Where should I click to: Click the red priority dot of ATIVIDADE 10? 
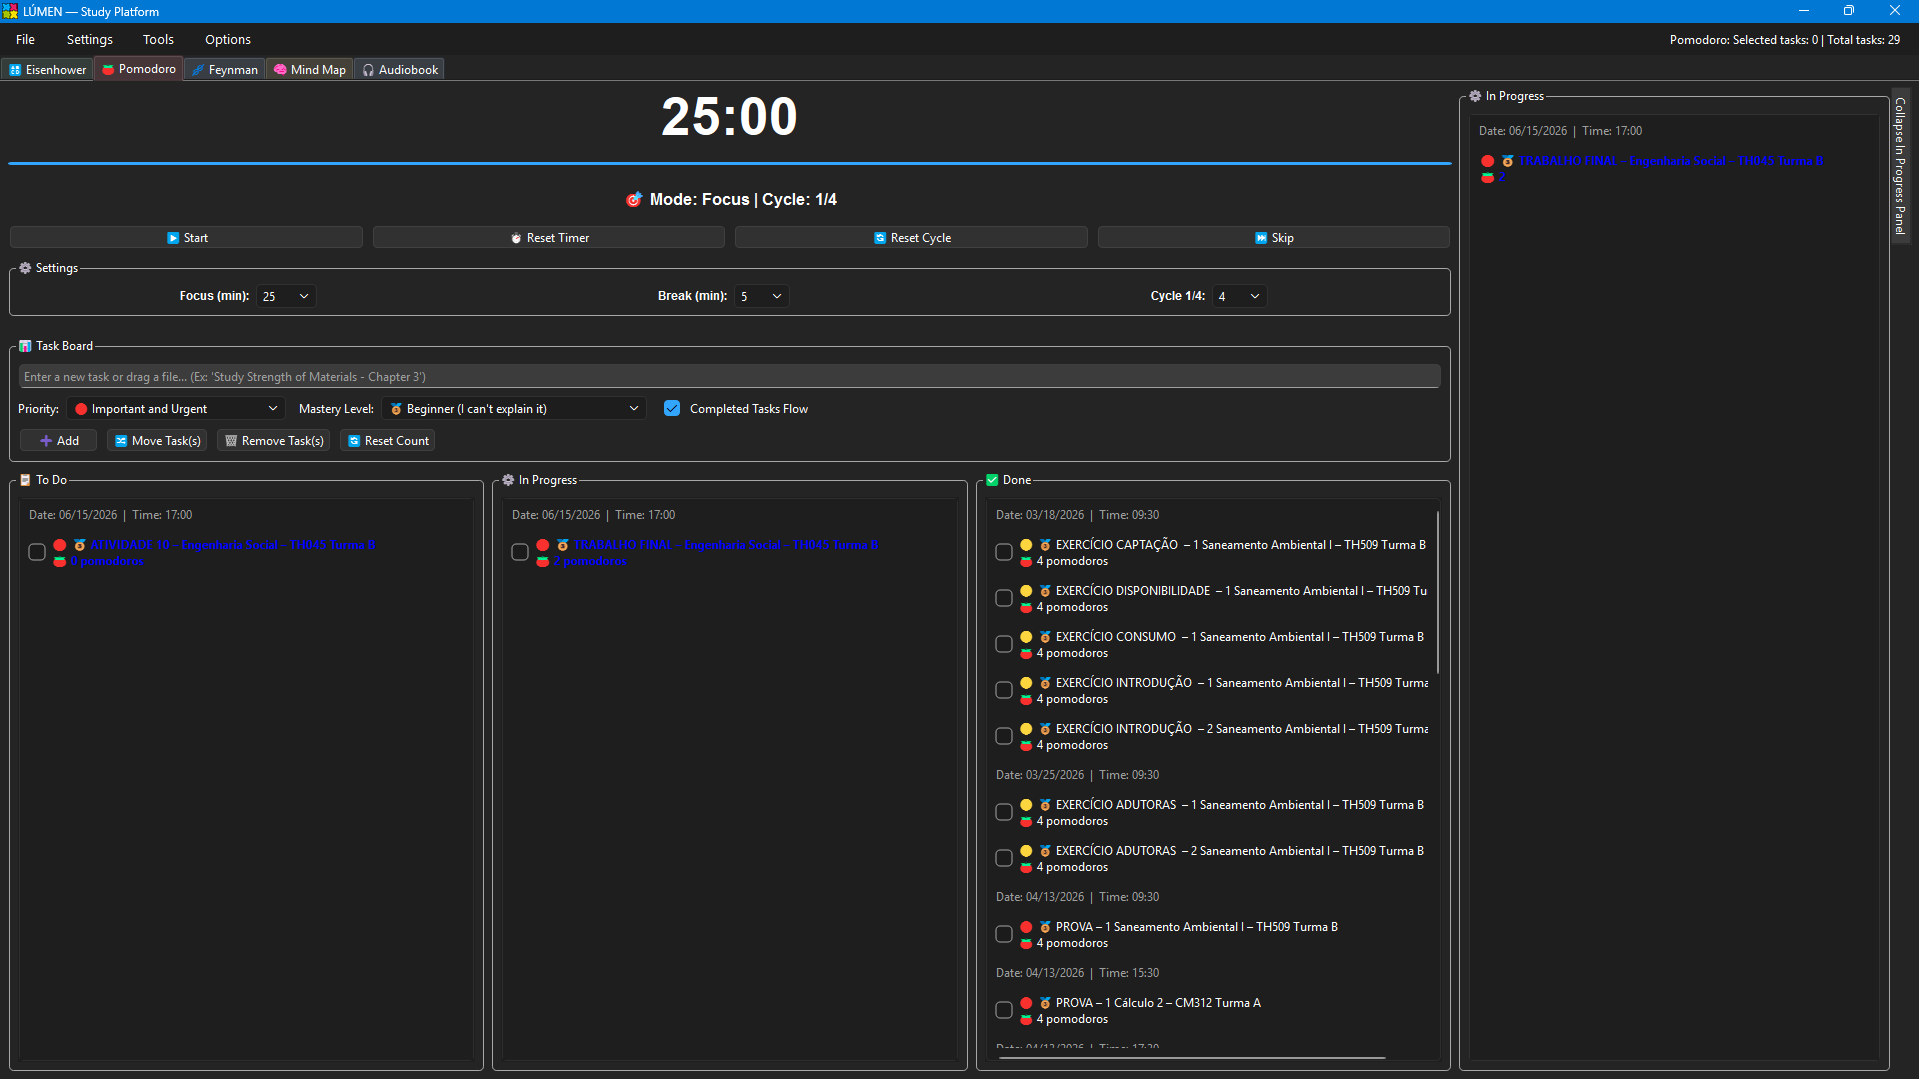[60, 545]
